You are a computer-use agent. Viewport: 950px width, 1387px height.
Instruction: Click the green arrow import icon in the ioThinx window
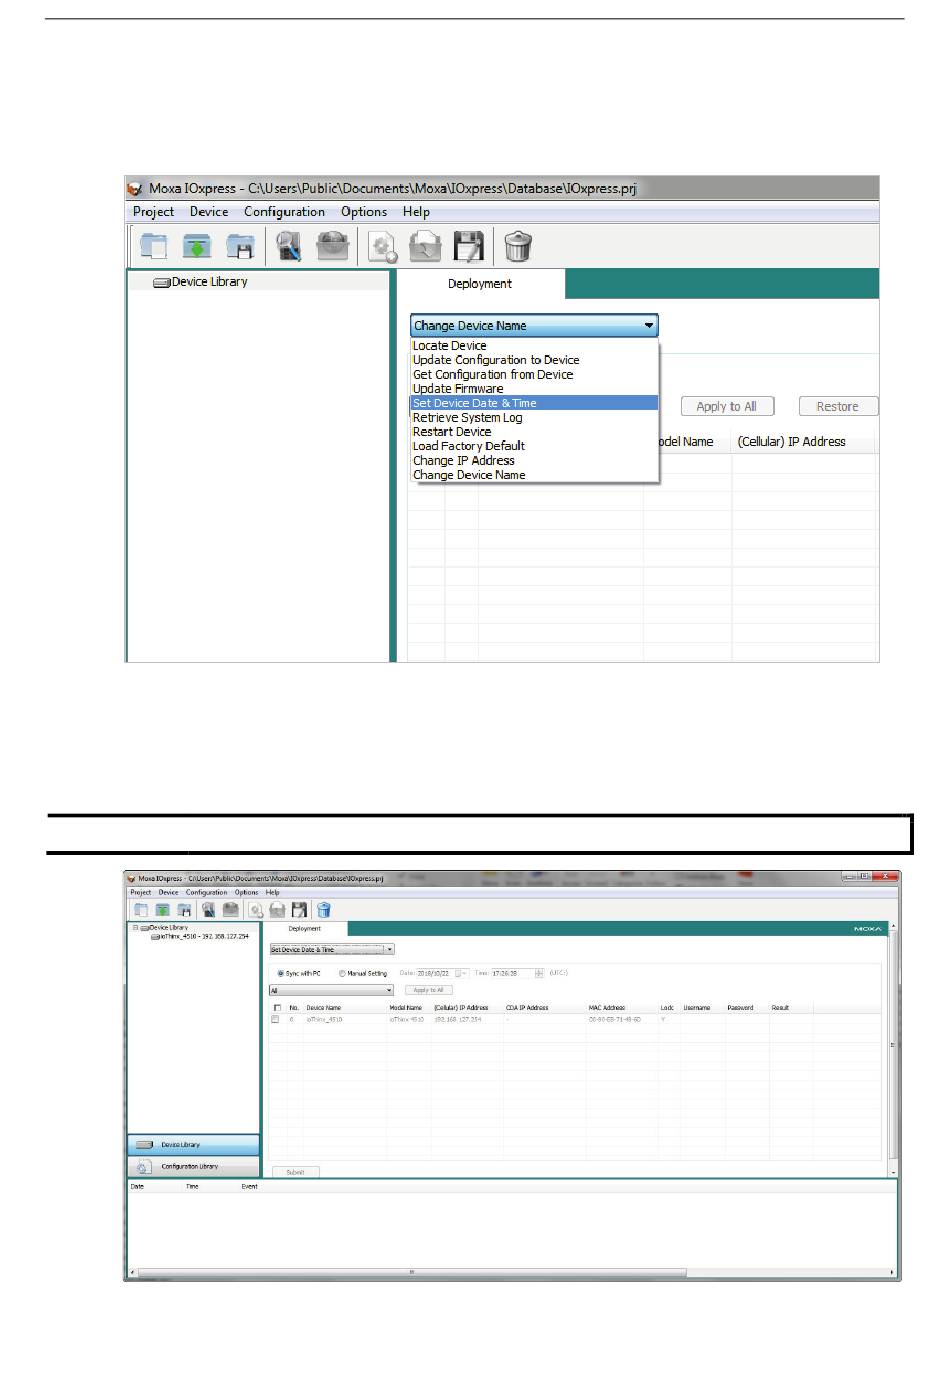coord(162,910)
